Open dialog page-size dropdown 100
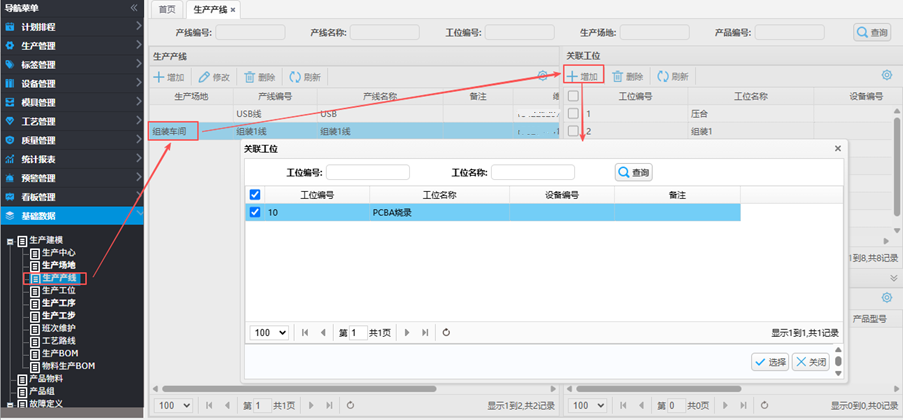The height and width of the screenshot is (420, 903). [x=269, y=332]
